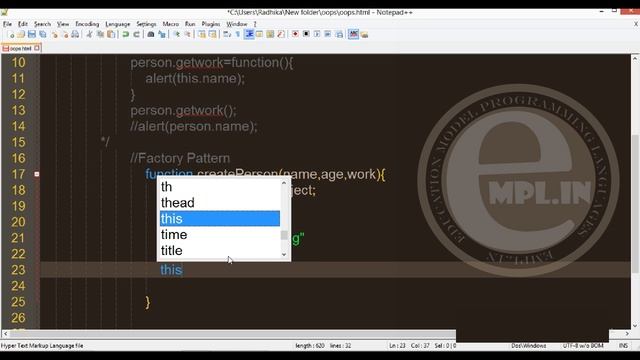
Task: Open the Plugins menu
Action: (x=211, y=24)
